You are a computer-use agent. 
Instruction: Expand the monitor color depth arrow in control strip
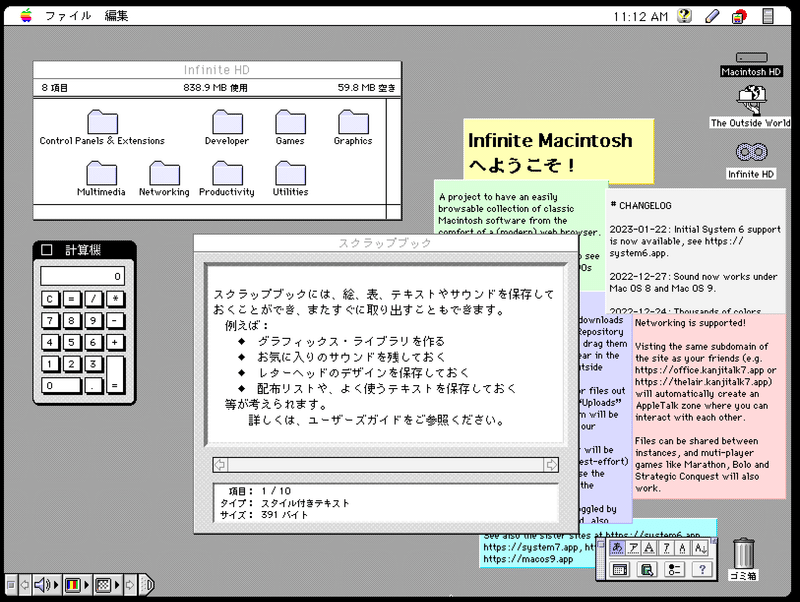pyautogui.click(x=87, y=585)
